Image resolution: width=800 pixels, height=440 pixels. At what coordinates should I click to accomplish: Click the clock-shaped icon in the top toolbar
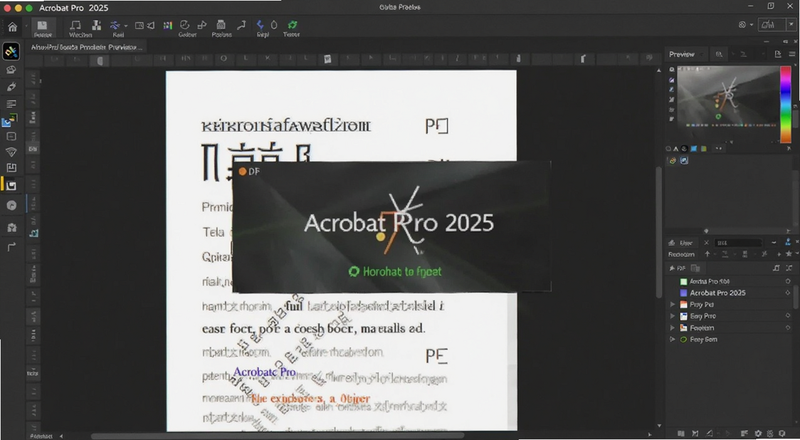coord(185,25)
